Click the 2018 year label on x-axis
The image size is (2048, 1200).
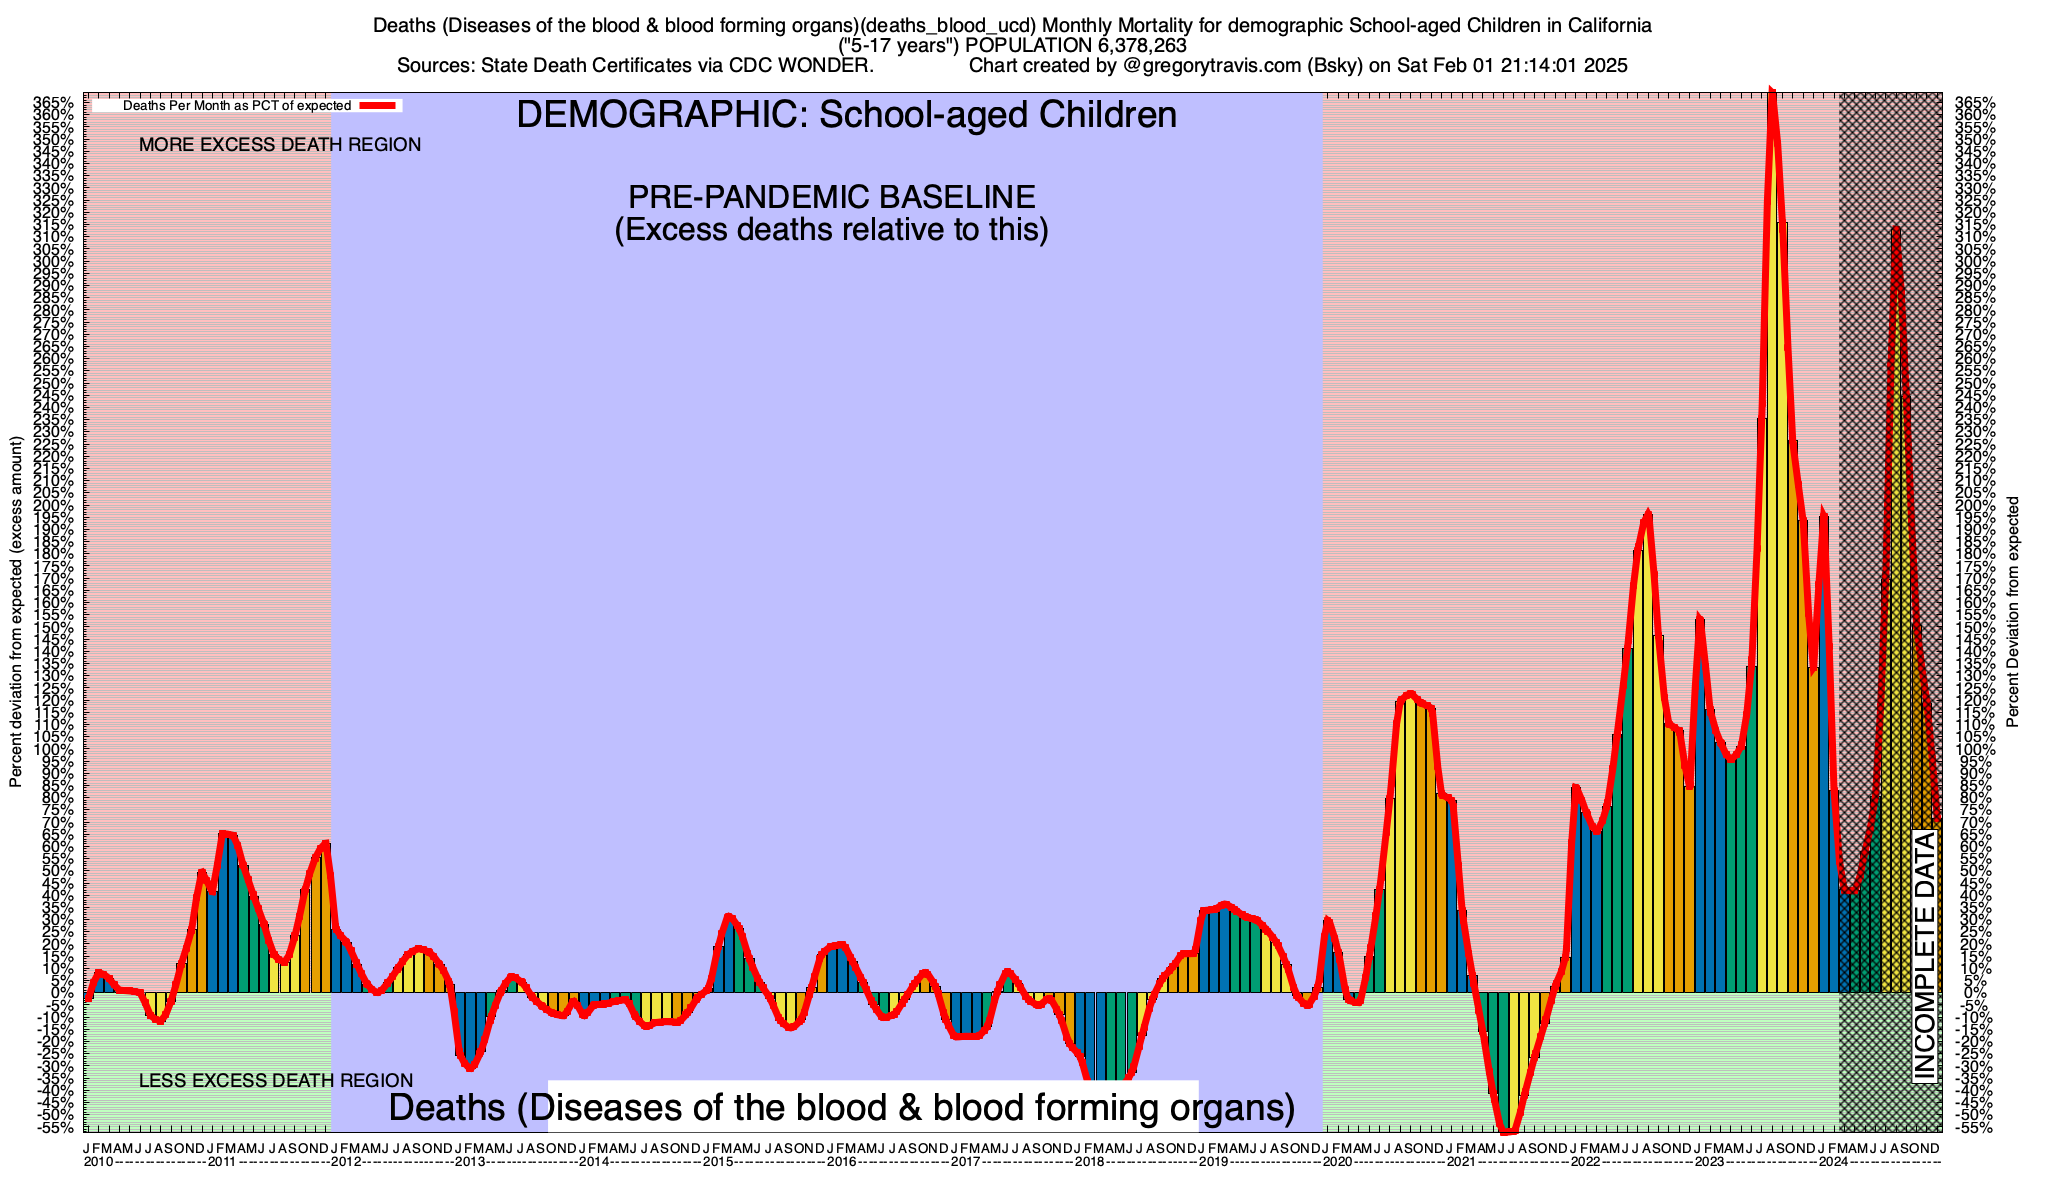click(x=1089, y=1162)
